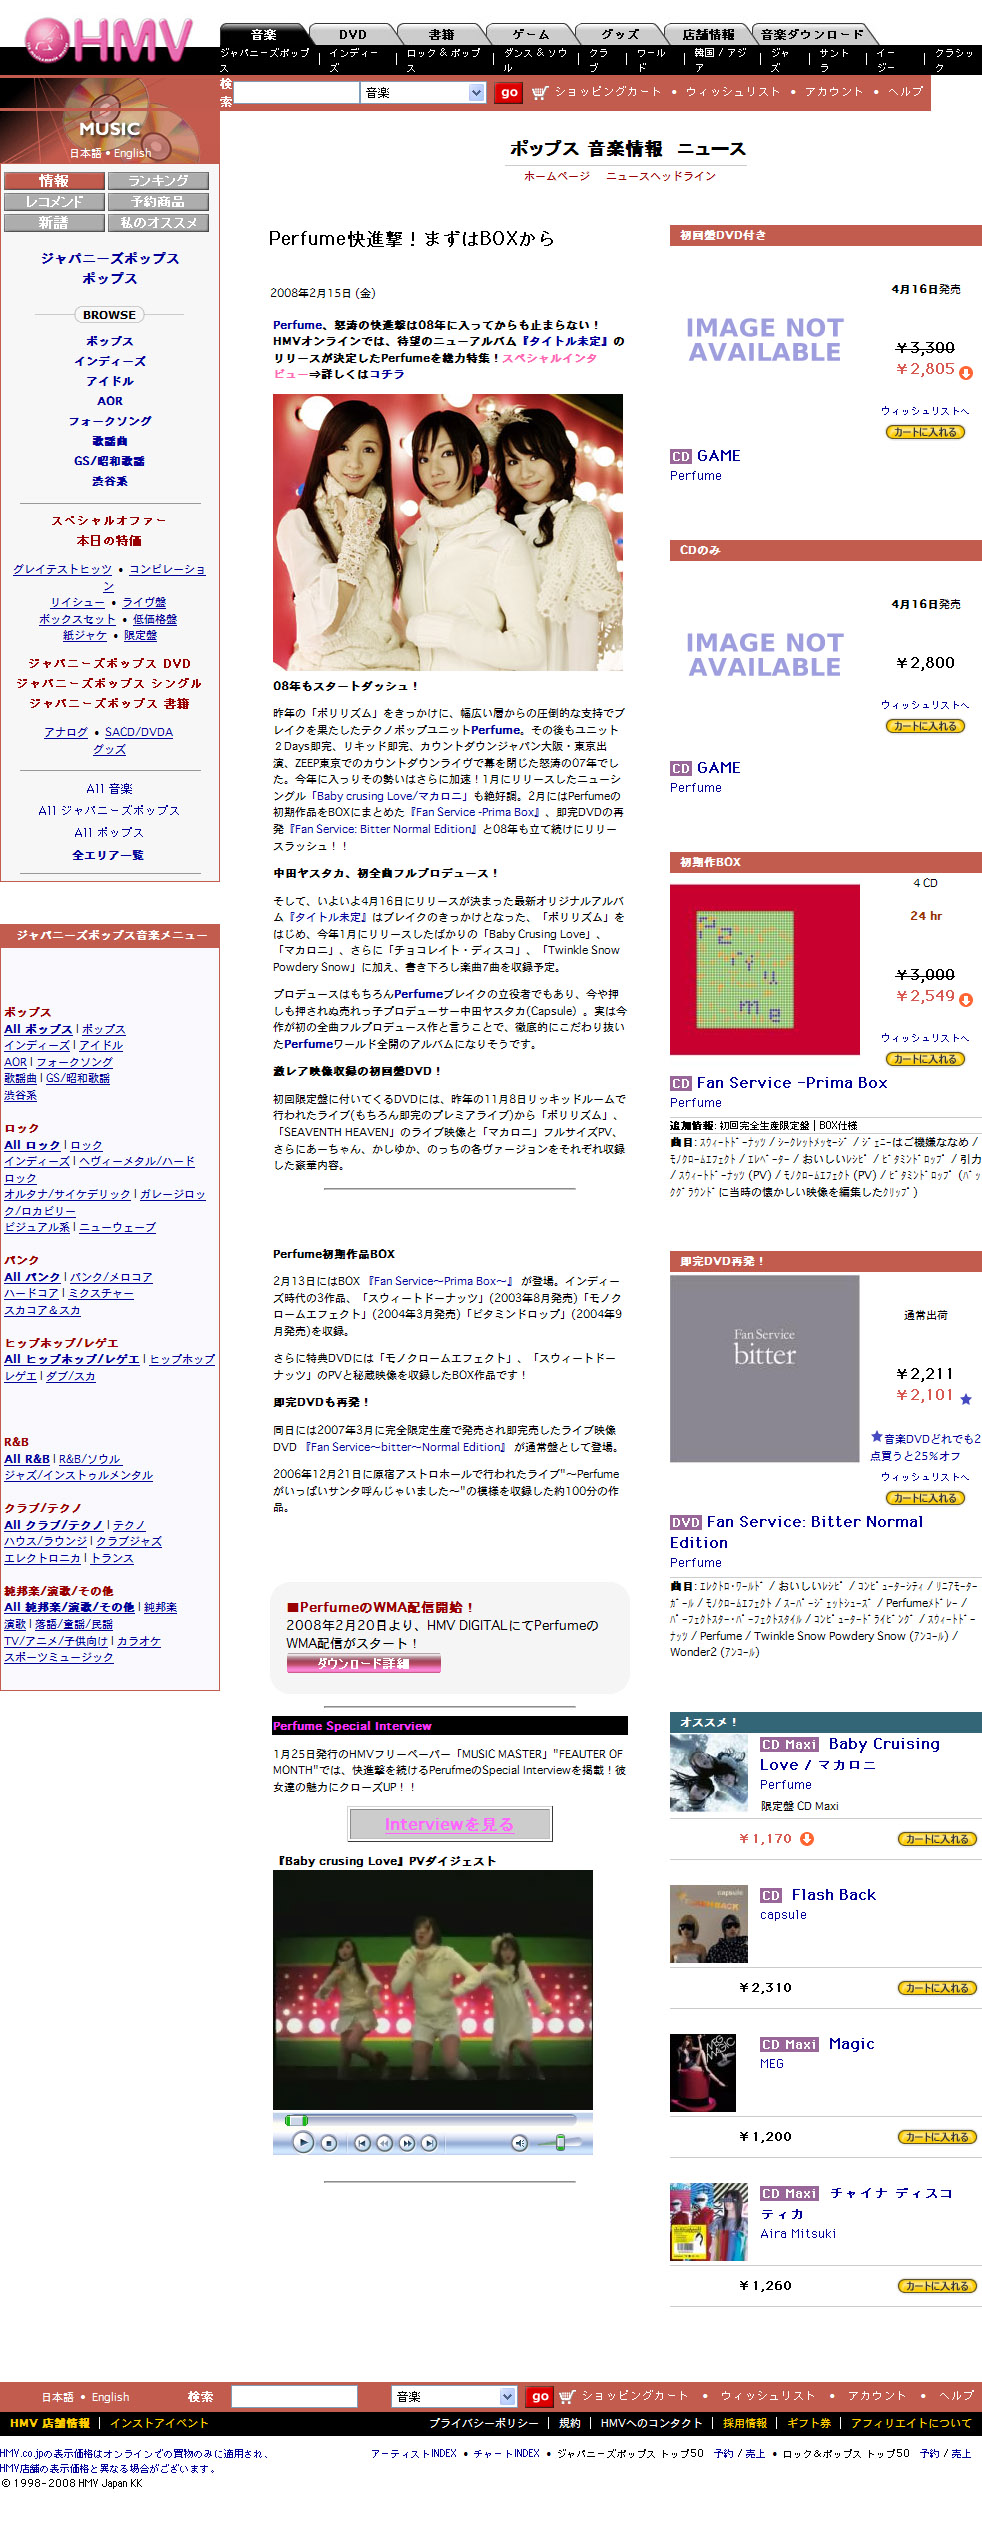Open the top search category dropdown

coord(425,92)
